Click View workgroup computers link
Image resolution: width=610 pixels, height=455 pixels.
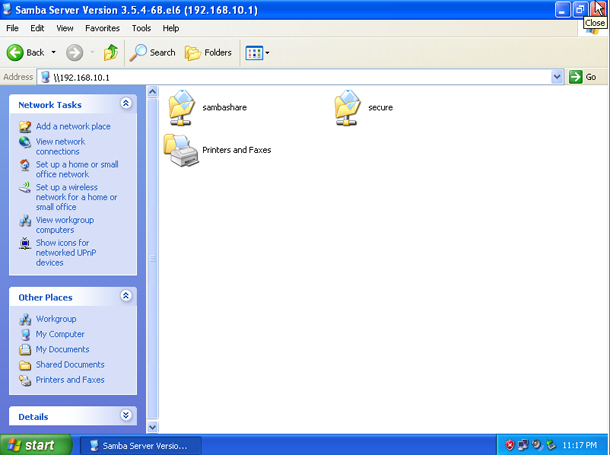tap(64, 224)
